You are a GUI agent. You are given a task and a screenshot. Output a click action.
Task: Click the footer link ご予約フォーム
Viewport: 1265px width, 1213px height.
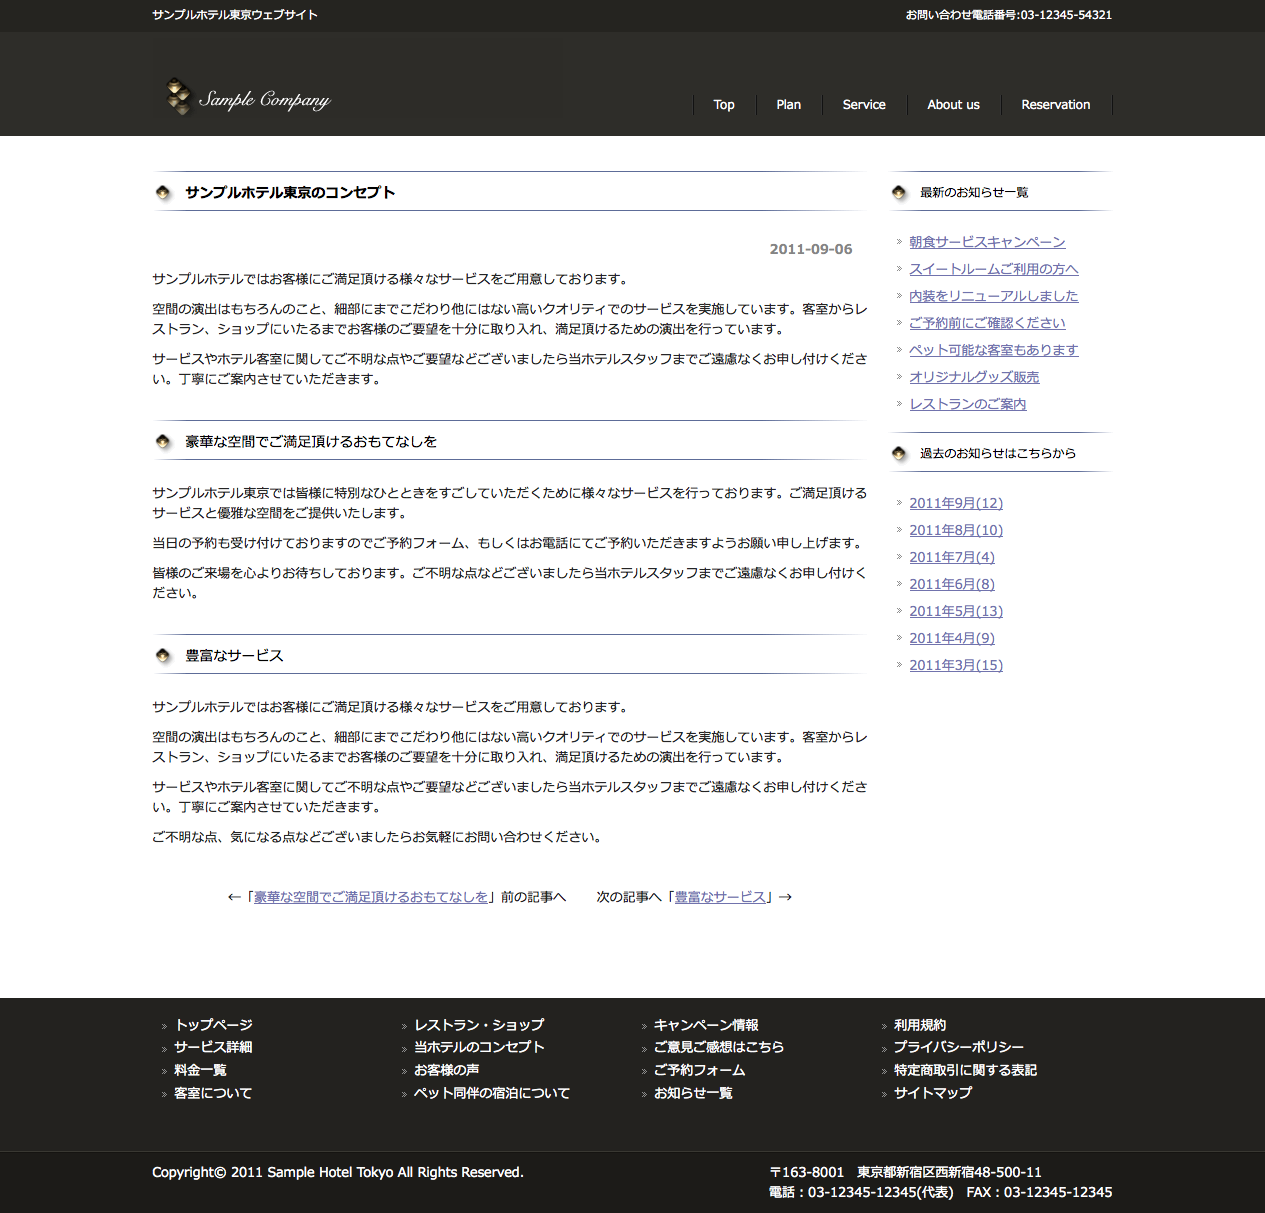tap(699, 1070)
